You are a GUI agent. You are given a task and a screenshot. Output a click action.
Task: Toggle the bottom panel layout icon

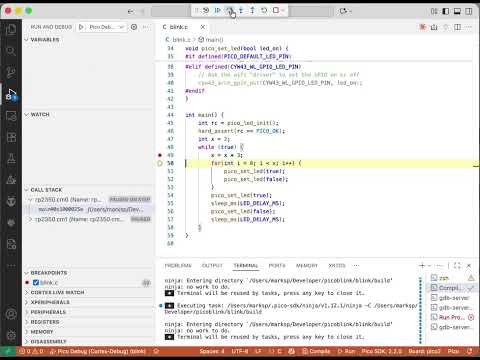coord(457,11)
